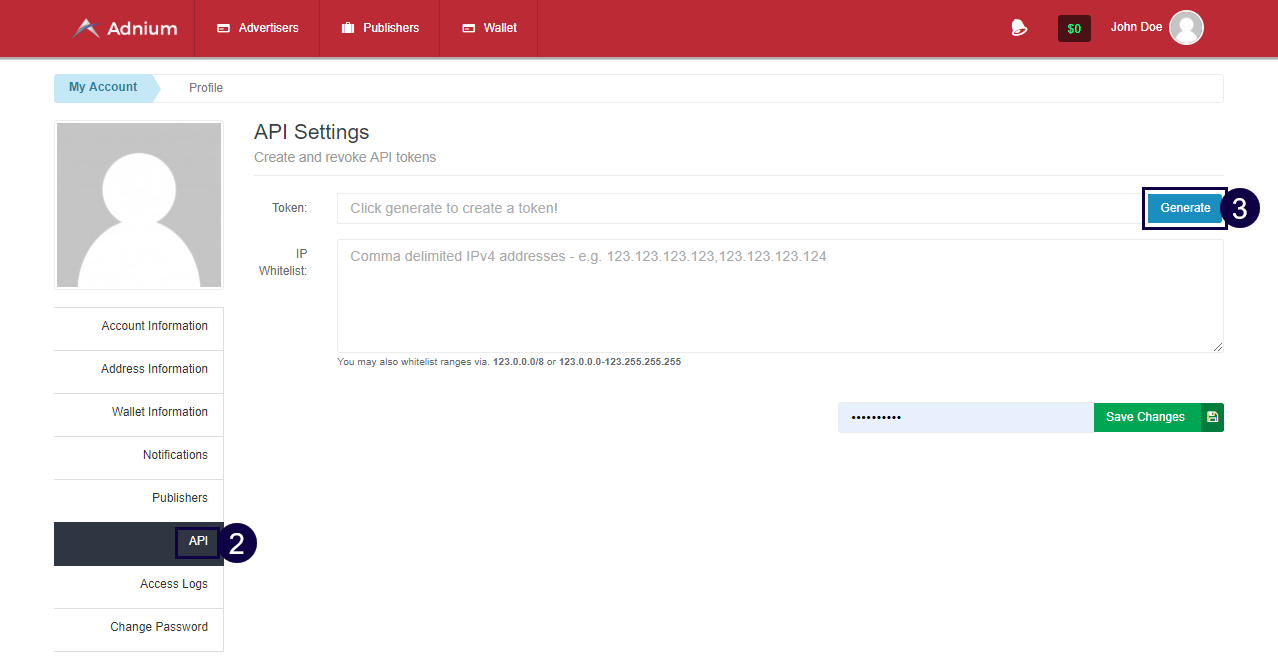Open the Publishers menu in top bar
Image resolution: width=1278 pixels, height=661 pixels.
(380, 28)
